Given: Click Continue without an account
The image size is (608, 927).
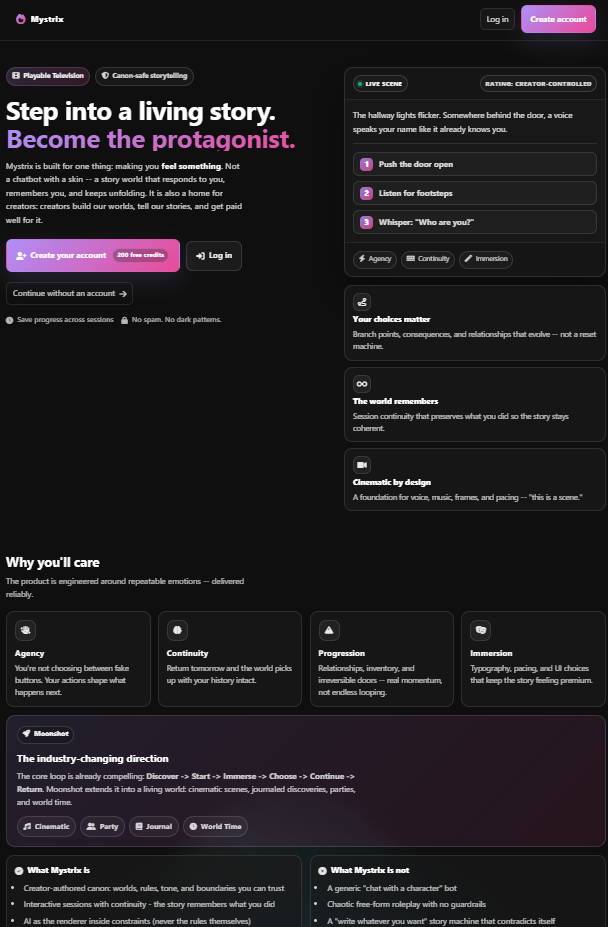Looking at the screenshot, I should (x=69, y=293).
